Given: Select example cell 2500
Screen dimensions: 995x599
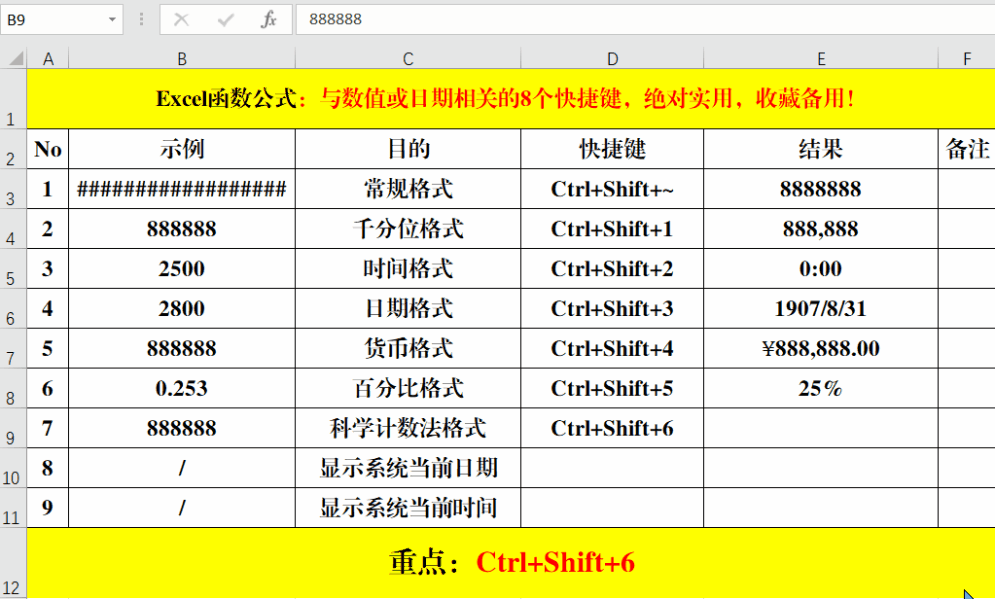Looking at the screenshot, I should click(x=182, y=268).
